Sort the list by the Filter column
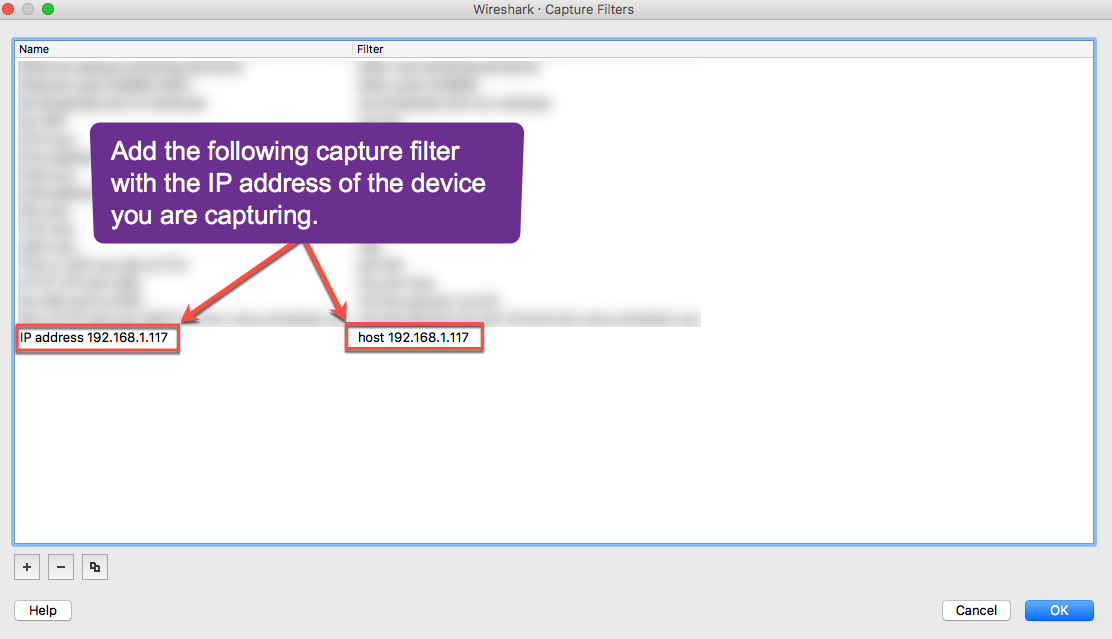Image resolution: width=1112 pixels, height=639 pixels. 369,48
